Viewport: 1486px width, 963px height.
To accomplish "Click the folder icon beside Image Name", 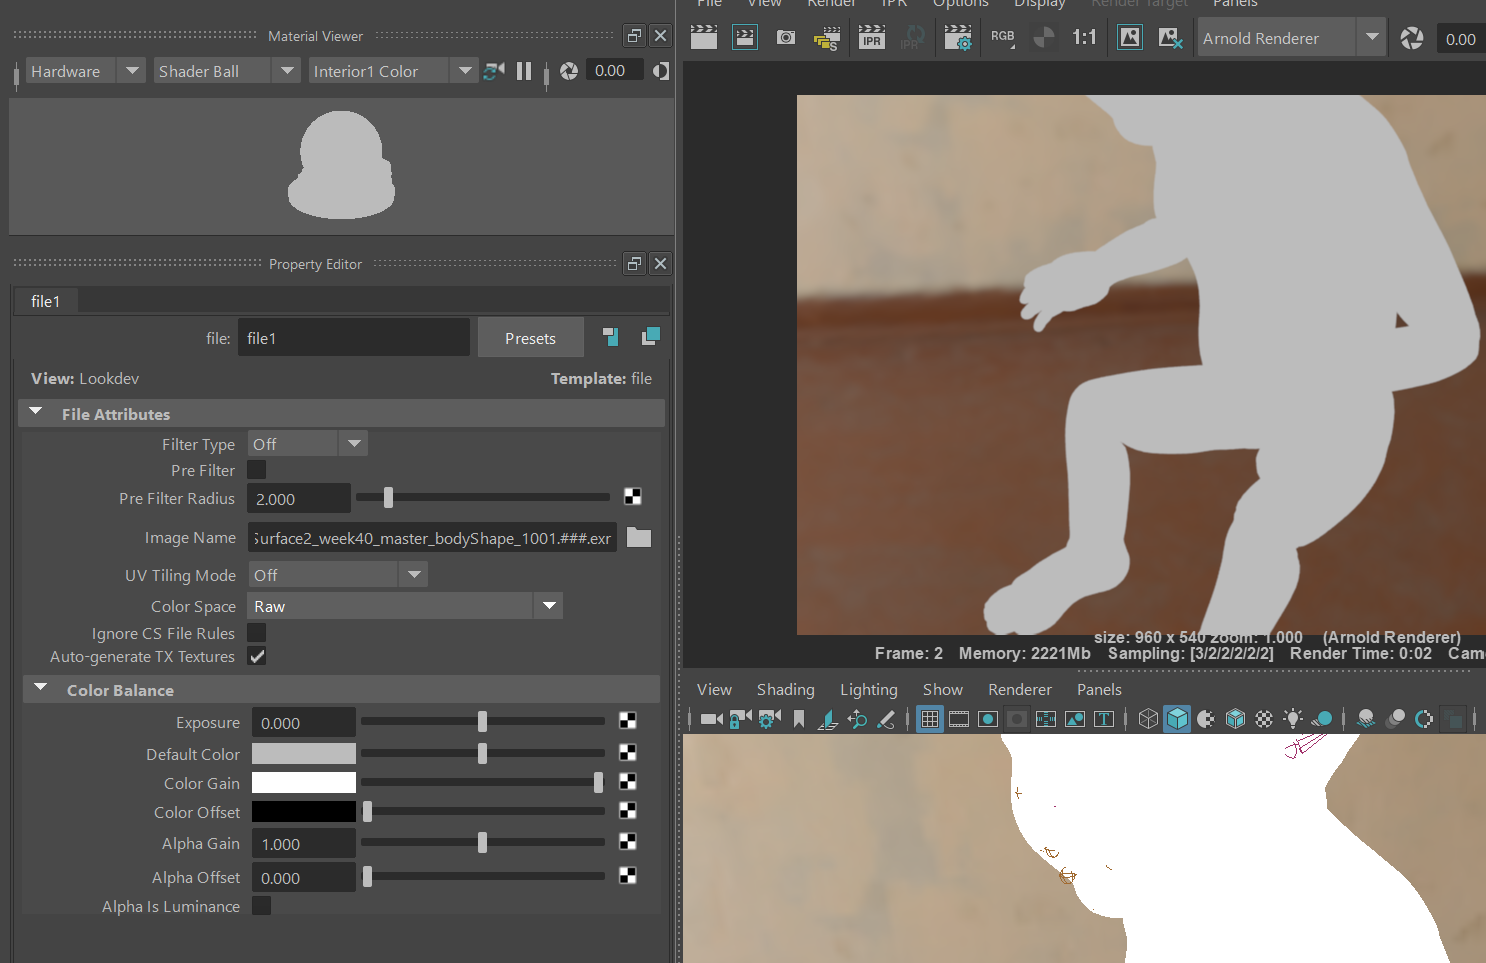I will click(638, 538).
